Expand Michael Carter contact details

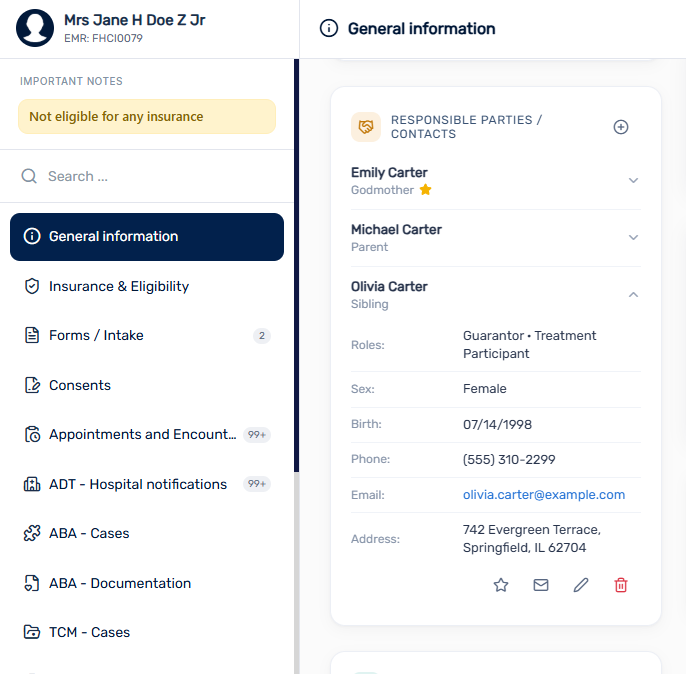pyautogui.click(x=633, y=237)
